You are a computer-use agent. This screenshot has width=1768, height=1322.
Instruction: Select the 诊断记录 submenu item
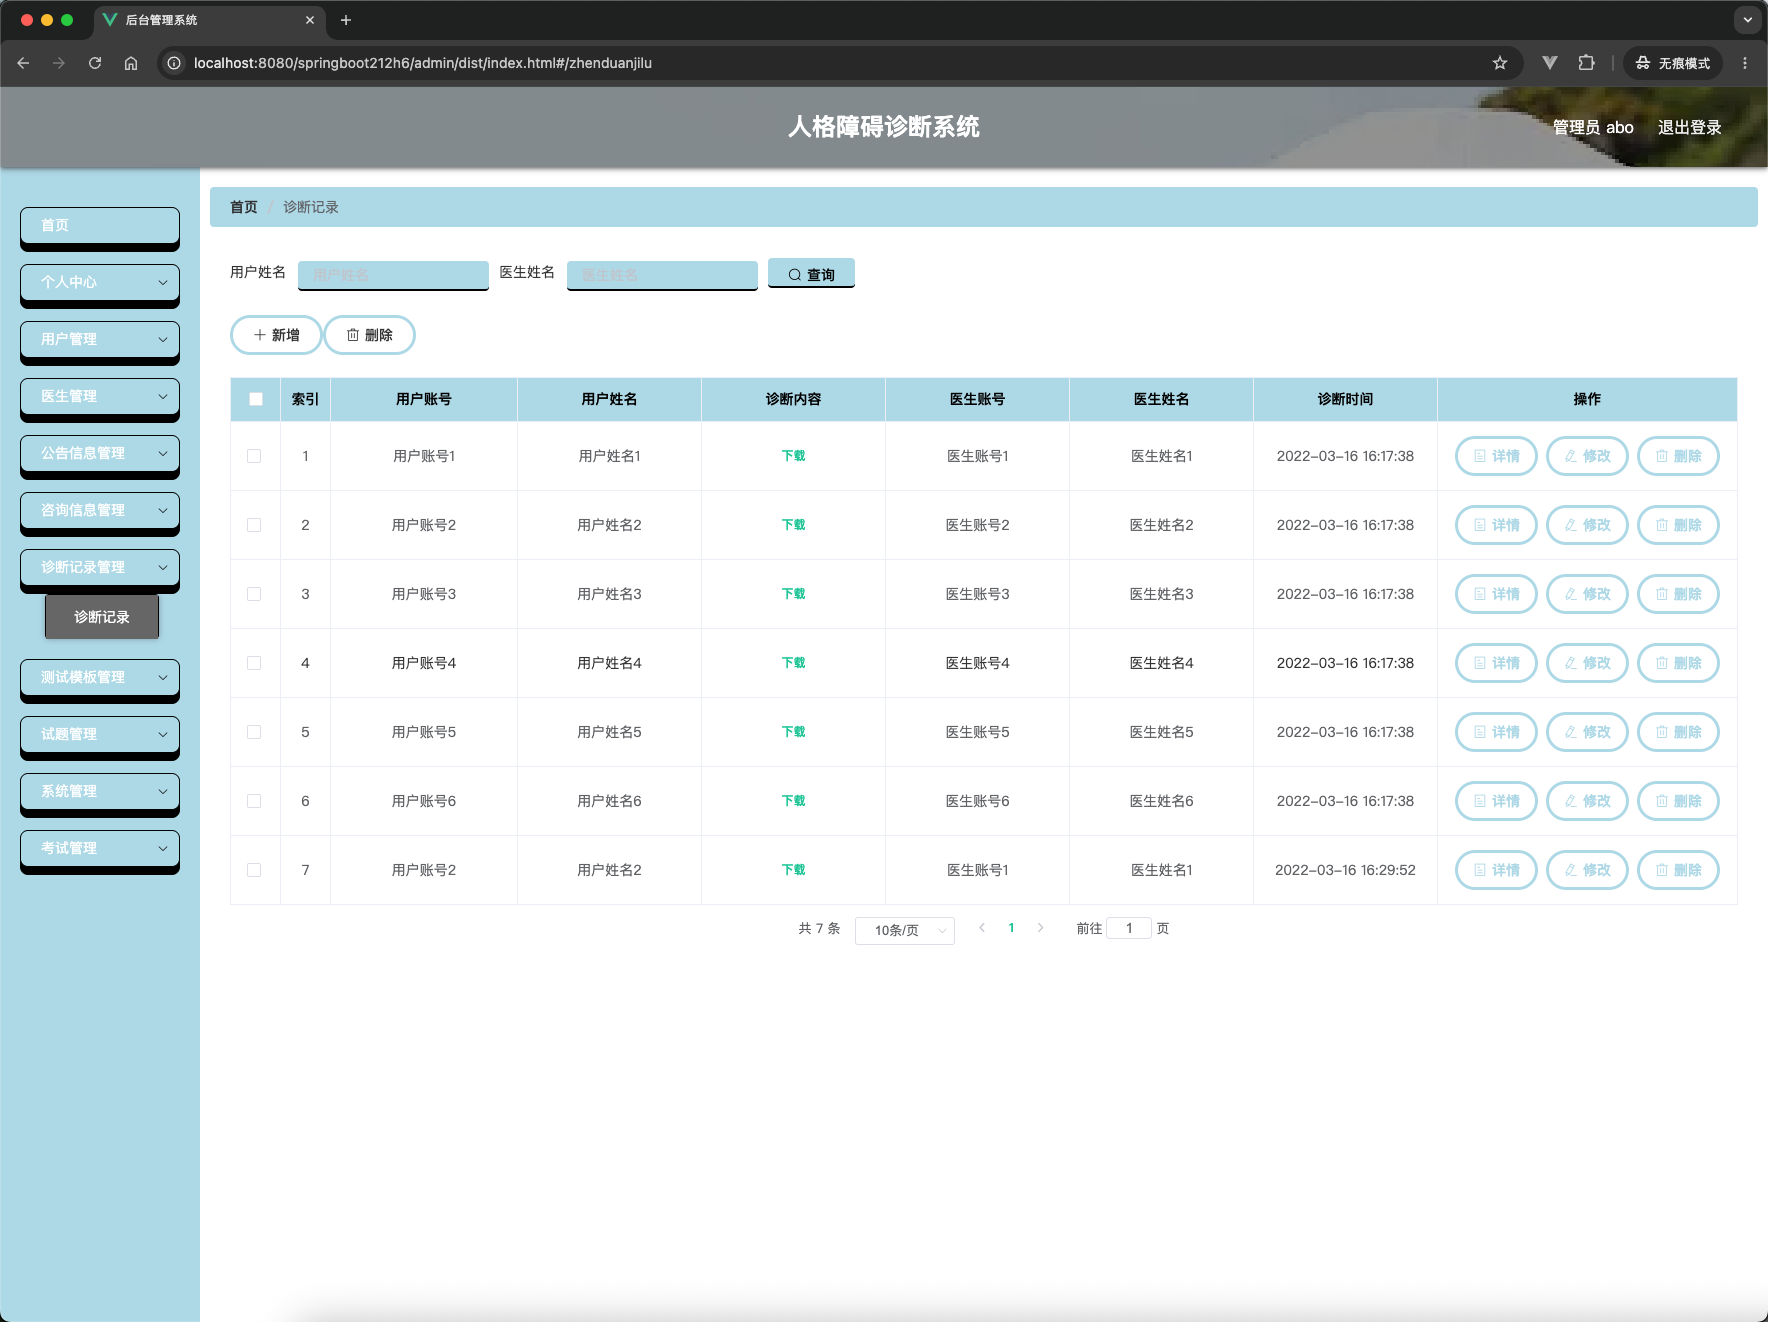102,617
